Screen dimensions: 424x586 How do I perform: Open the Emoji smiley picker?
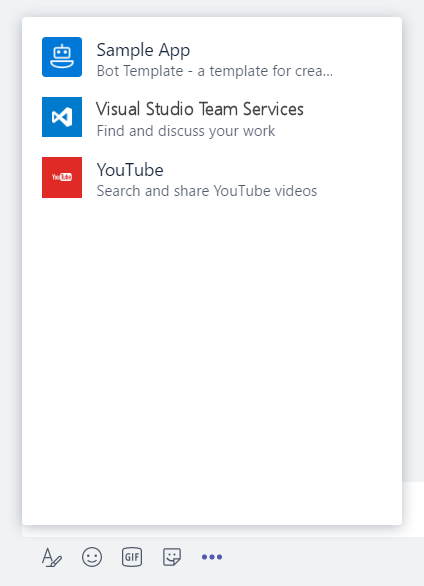(x=92, y=557)
